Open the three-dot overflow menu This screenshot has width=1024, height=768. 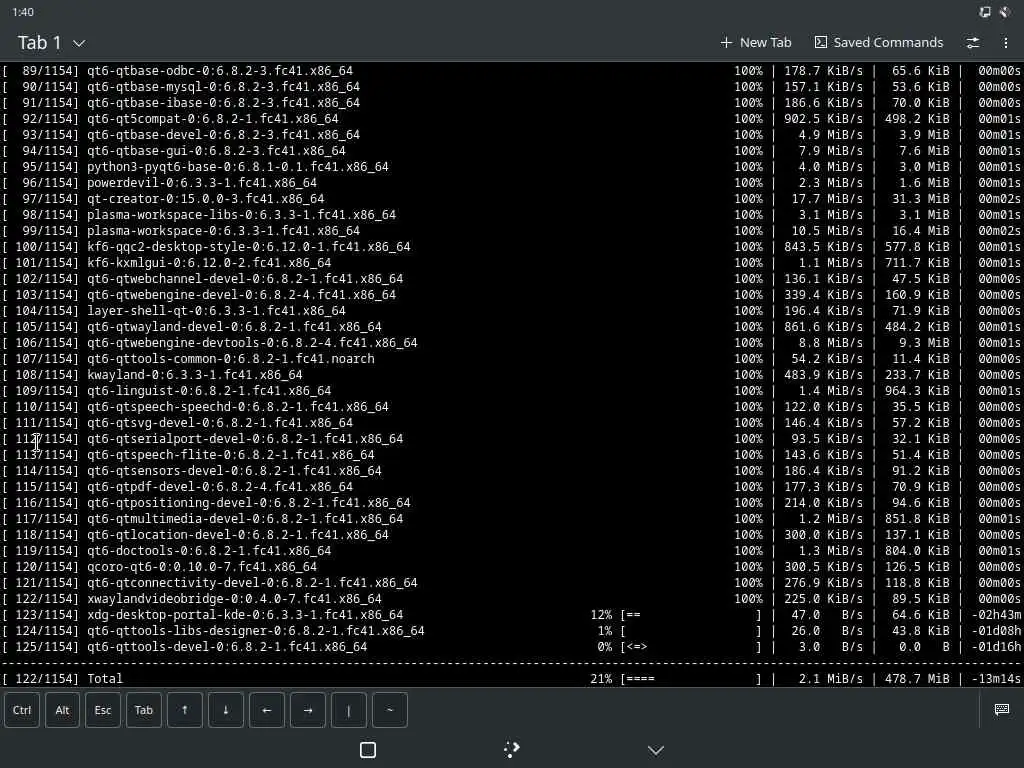pos(1005,42)
